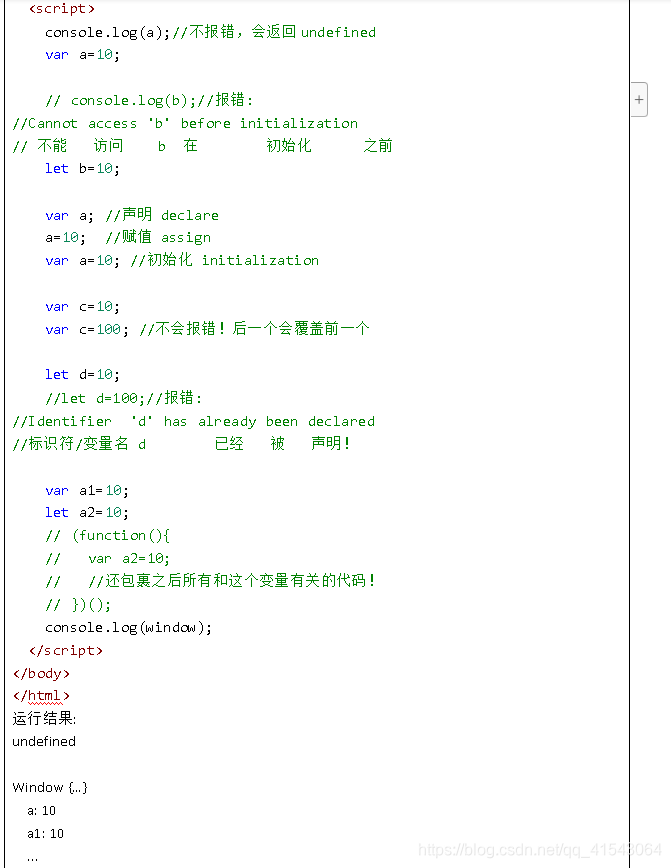Click the commented '(function(){' line
The width and height of the screenshot is (671, 868).
tap(107, 536)
